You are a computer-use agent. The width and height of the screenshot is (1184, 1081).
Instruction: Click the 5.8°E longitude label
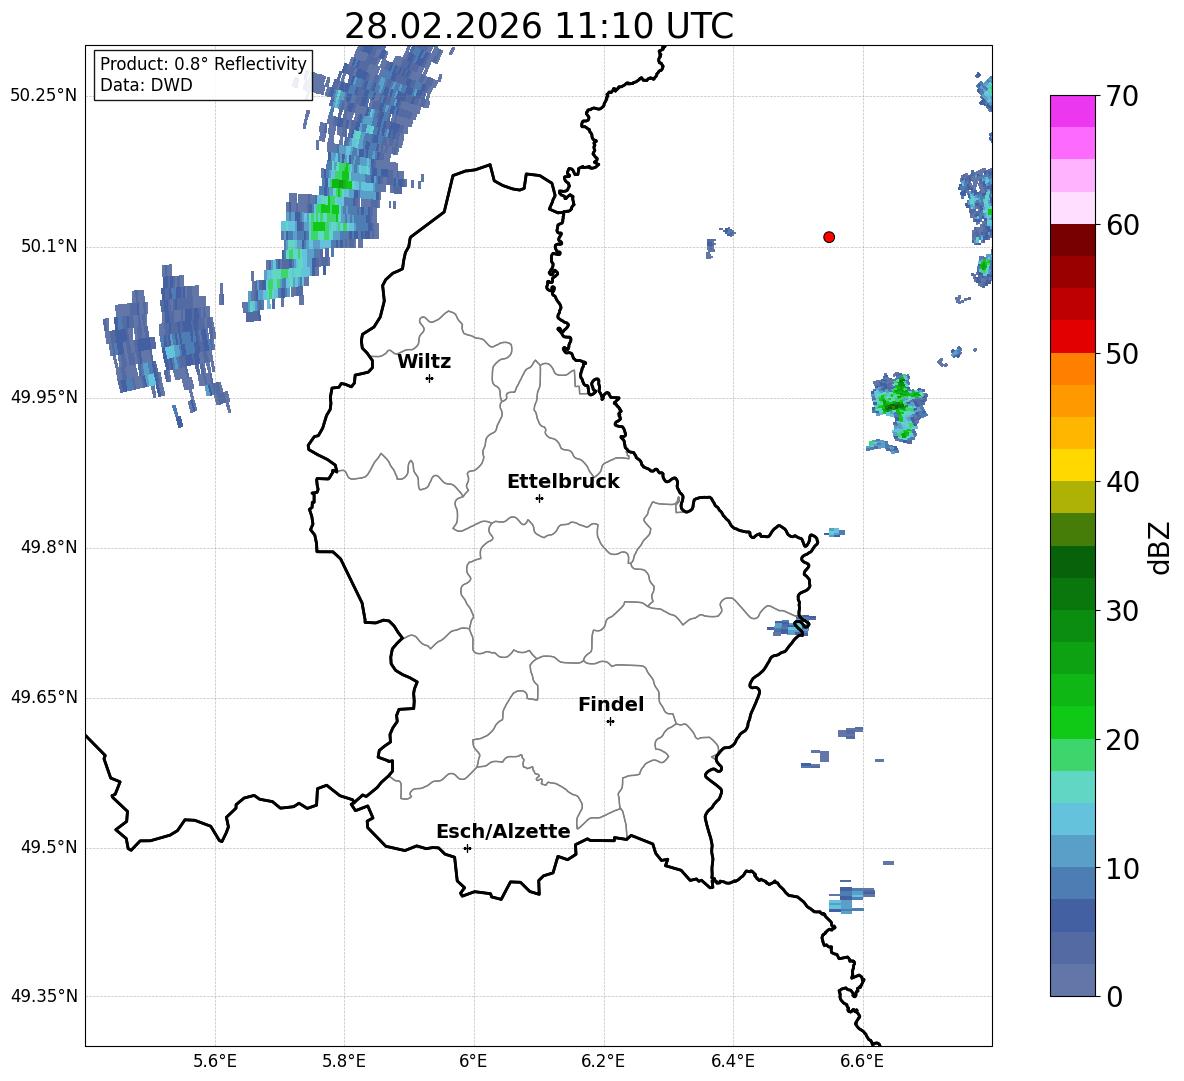(x=344, y=1061)
